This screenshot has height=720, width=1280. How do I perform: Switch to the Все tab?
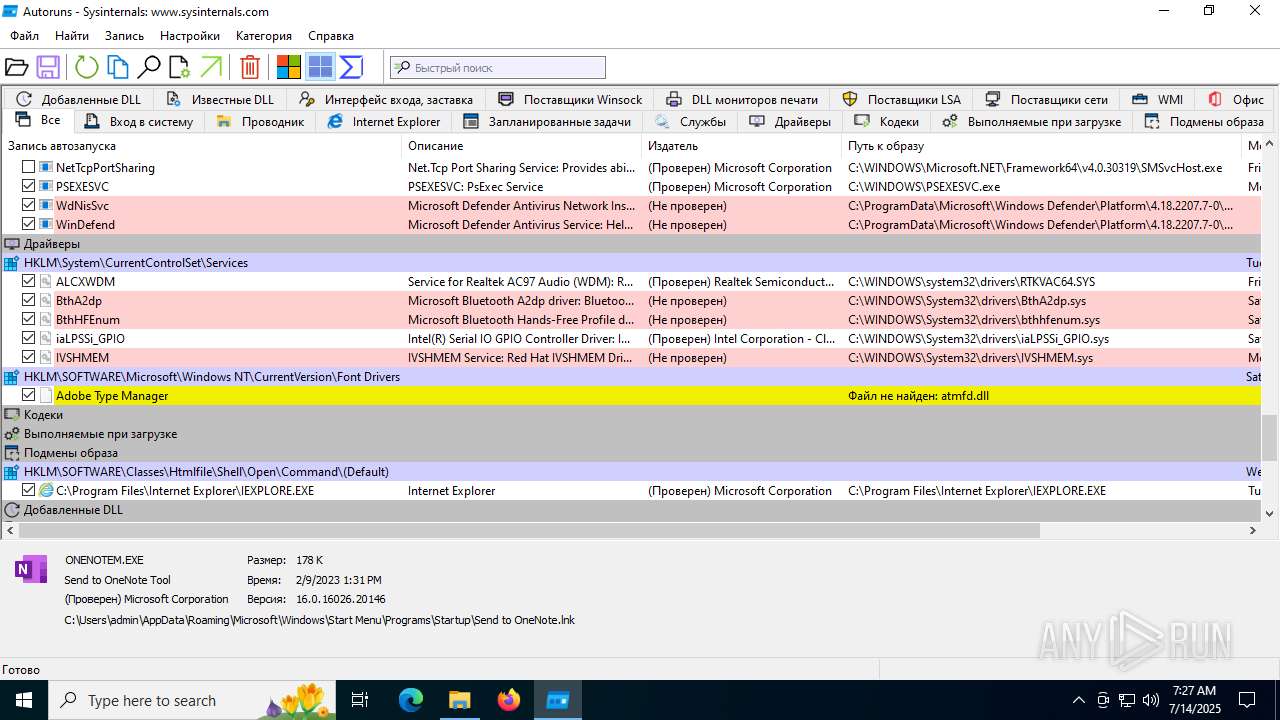(x=38, y=120)
